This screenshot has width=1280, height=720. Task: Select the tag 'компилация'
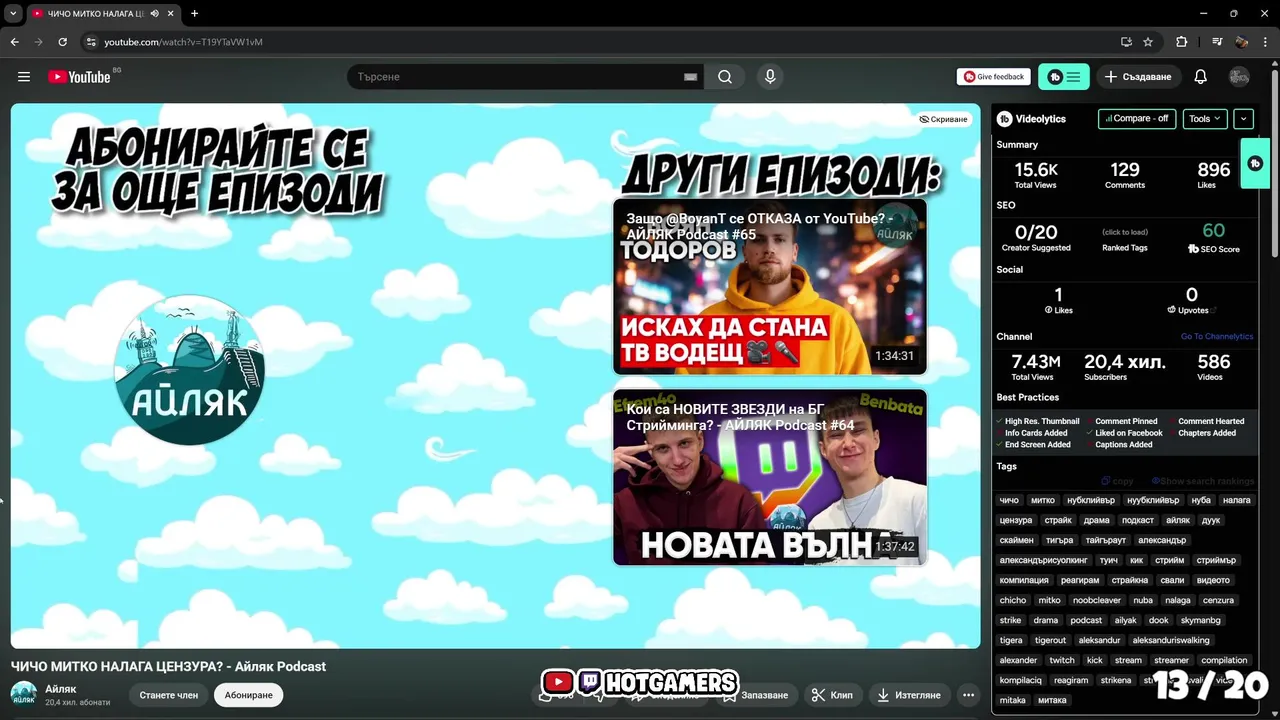point(1024,580)
